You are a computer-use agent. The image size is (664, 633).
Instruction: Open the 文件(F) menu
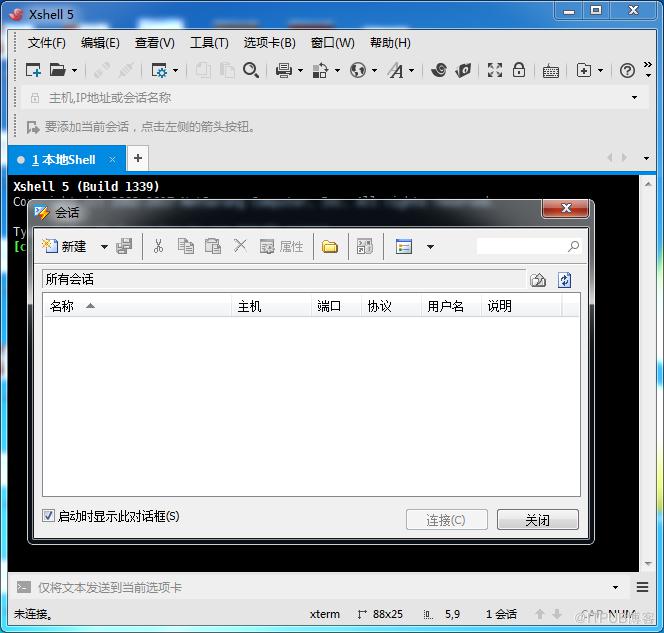(x=47, y=43)
